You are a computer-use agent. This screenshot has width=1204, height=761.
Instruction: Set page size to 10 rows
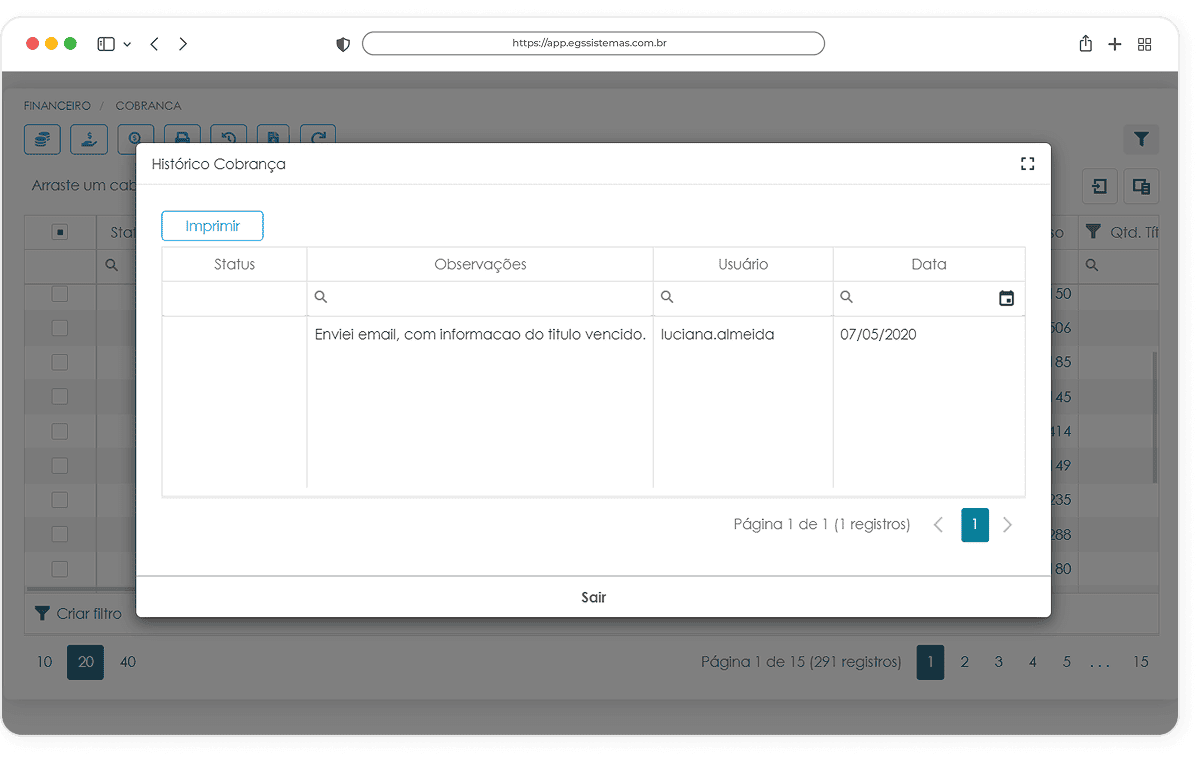pyautogui.click(x=45, y=662)
